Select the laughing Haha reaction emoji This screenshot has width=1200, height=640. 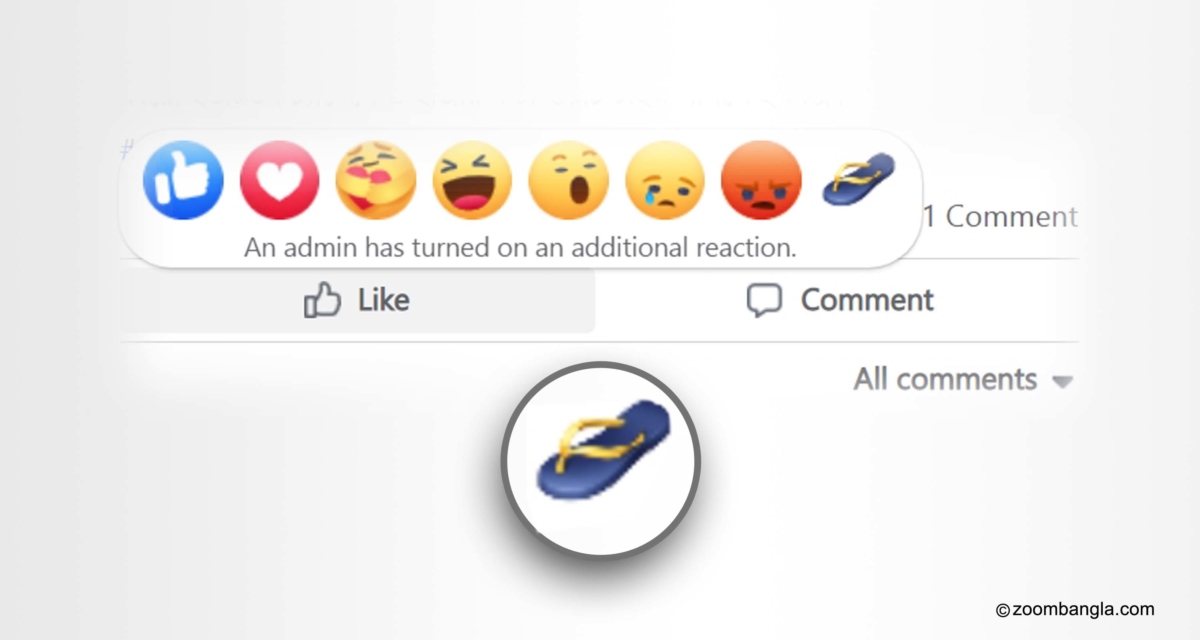click(x=472, y=180)
